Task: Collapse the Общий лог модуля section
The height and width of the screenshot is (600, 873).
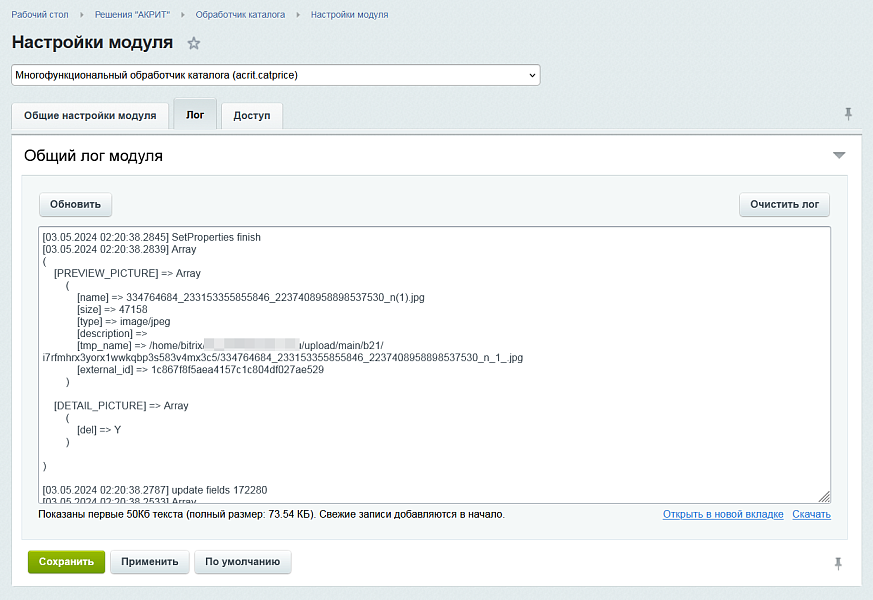Action: click(839, 155)
